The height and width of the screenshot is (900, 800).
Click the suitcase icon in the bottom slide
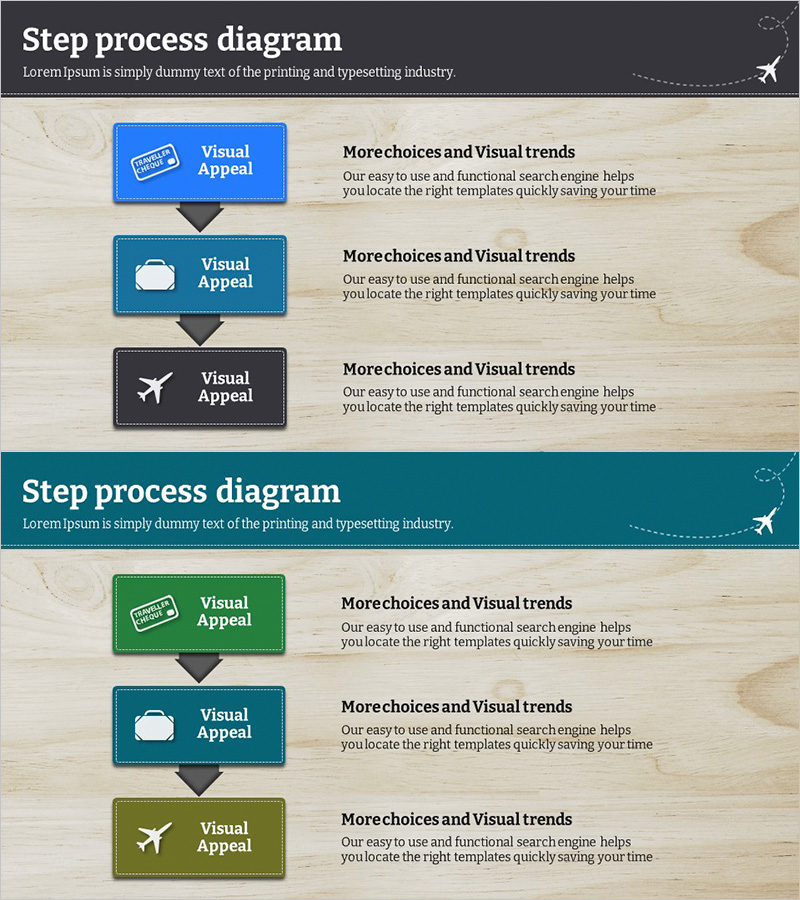(154, 726)
